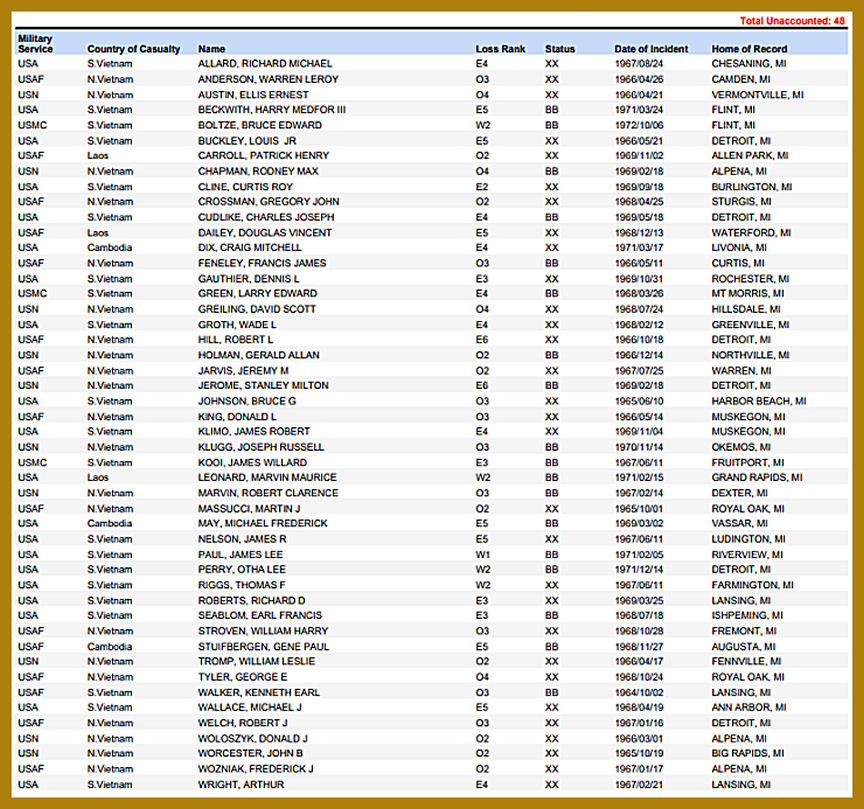Viewport: 864px width, 809px height.
Task: Select name 'PAUL, JAMES LEE'
Action: click(x=241, y=554)
